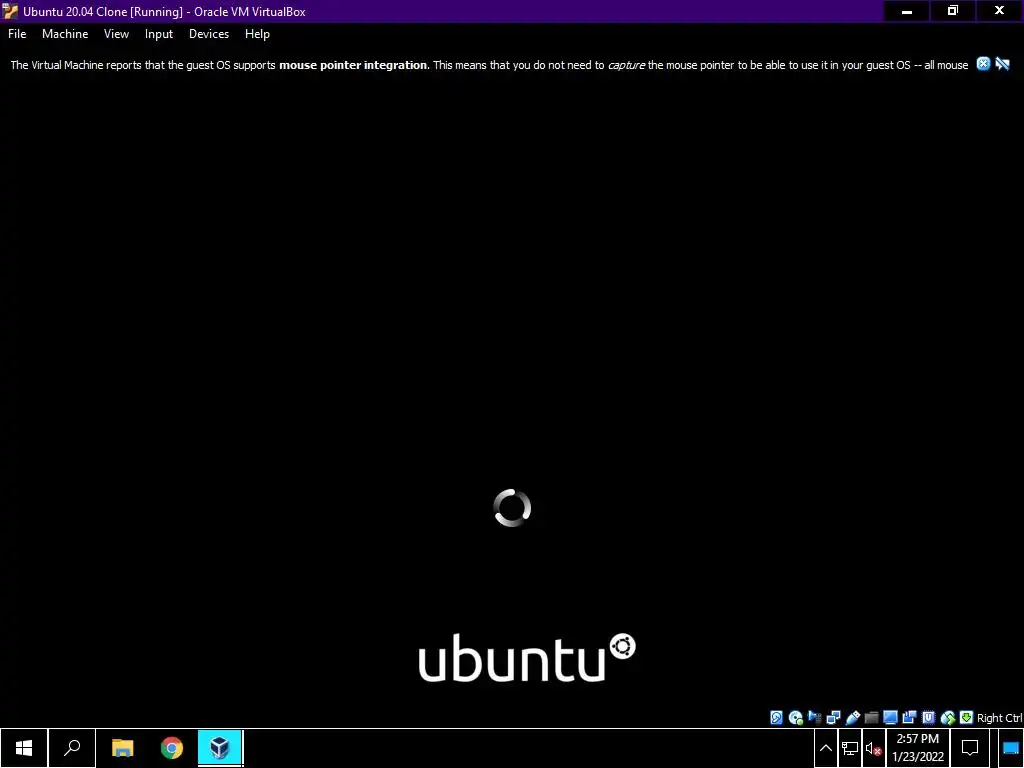Viewport: 1024px width, 768px height.
Task: Click the muted volume tray icon
Action: click(874, 748)
